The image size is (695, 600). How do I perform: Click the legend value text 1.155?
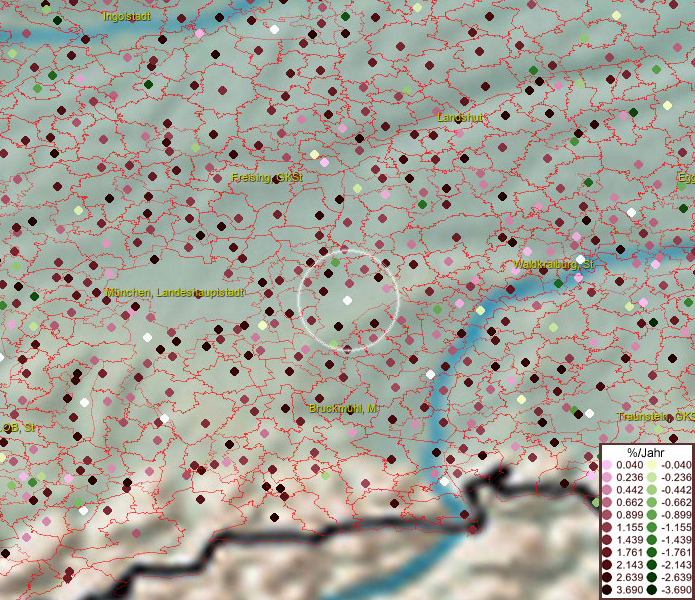click(630, 527)
